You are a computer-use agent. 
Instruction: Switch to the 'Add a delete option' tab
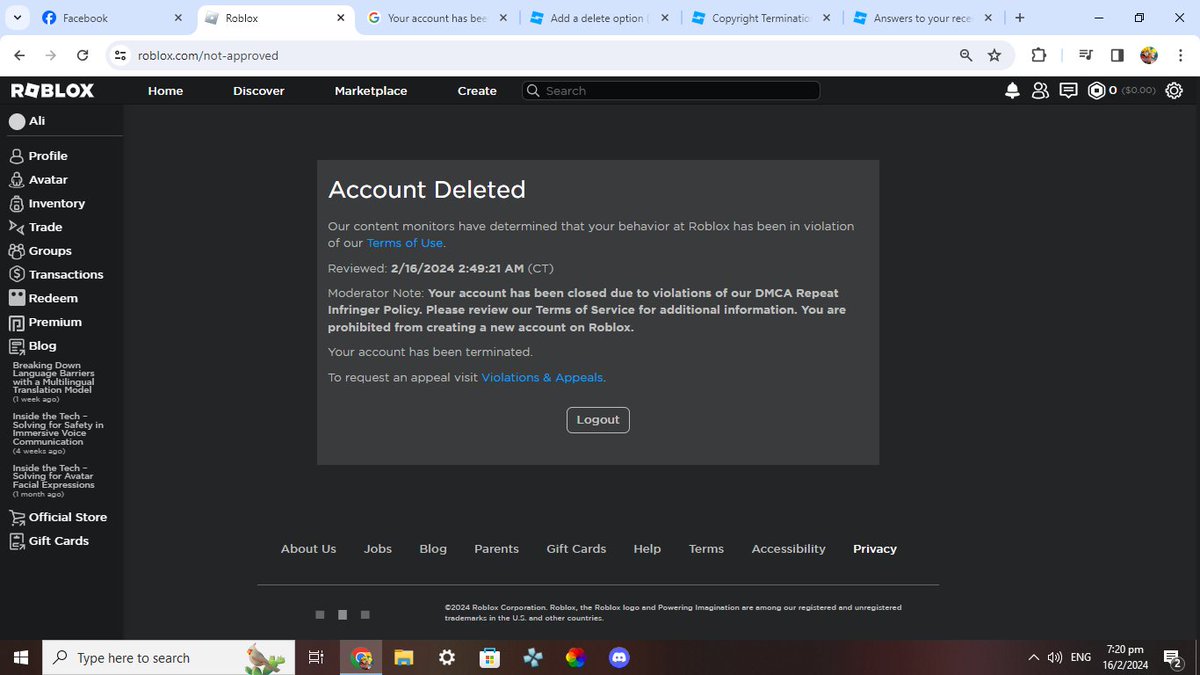[x=599, y=18]
